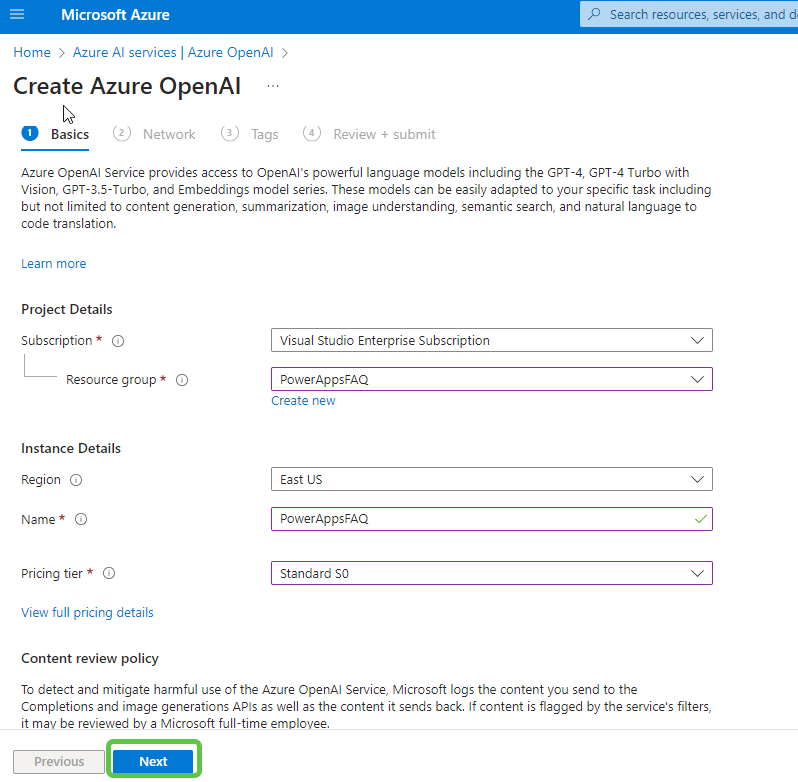Switch to the Network tab
This screenshot has height=782, width=798.
[168, 134]
